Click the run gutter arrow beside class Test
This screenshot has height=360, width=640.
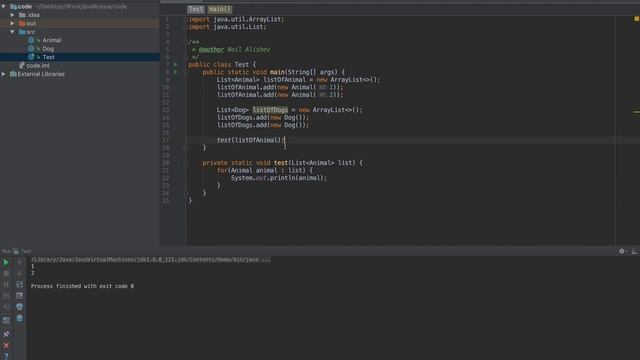pos(176,64)
